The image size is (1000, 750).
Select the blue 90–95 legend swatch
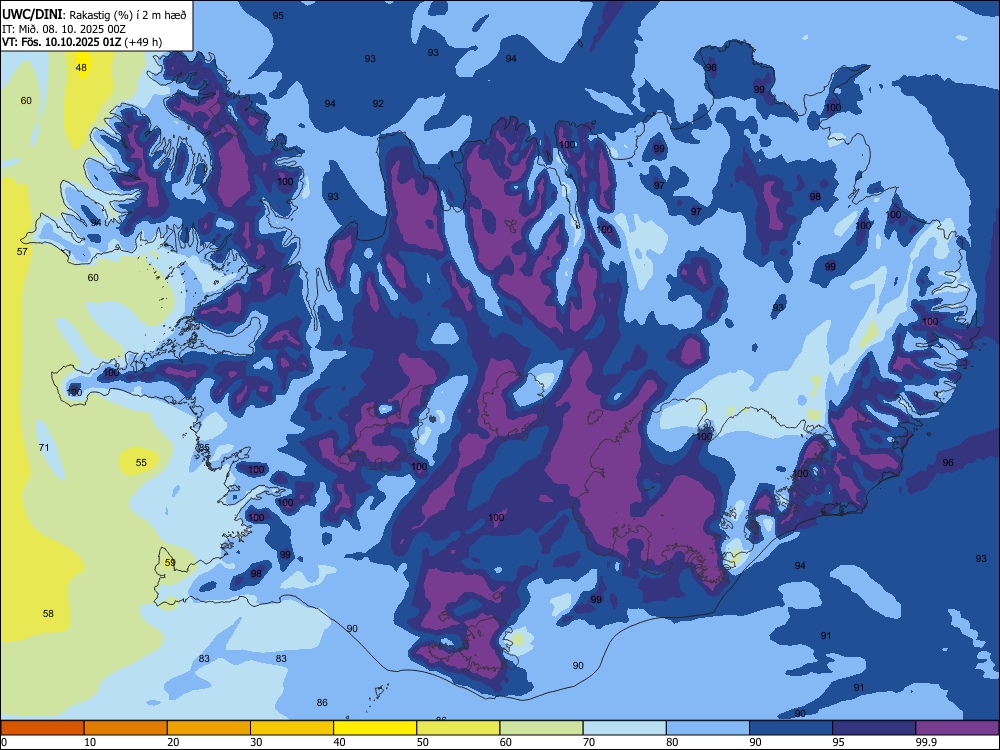pos(791,728)
